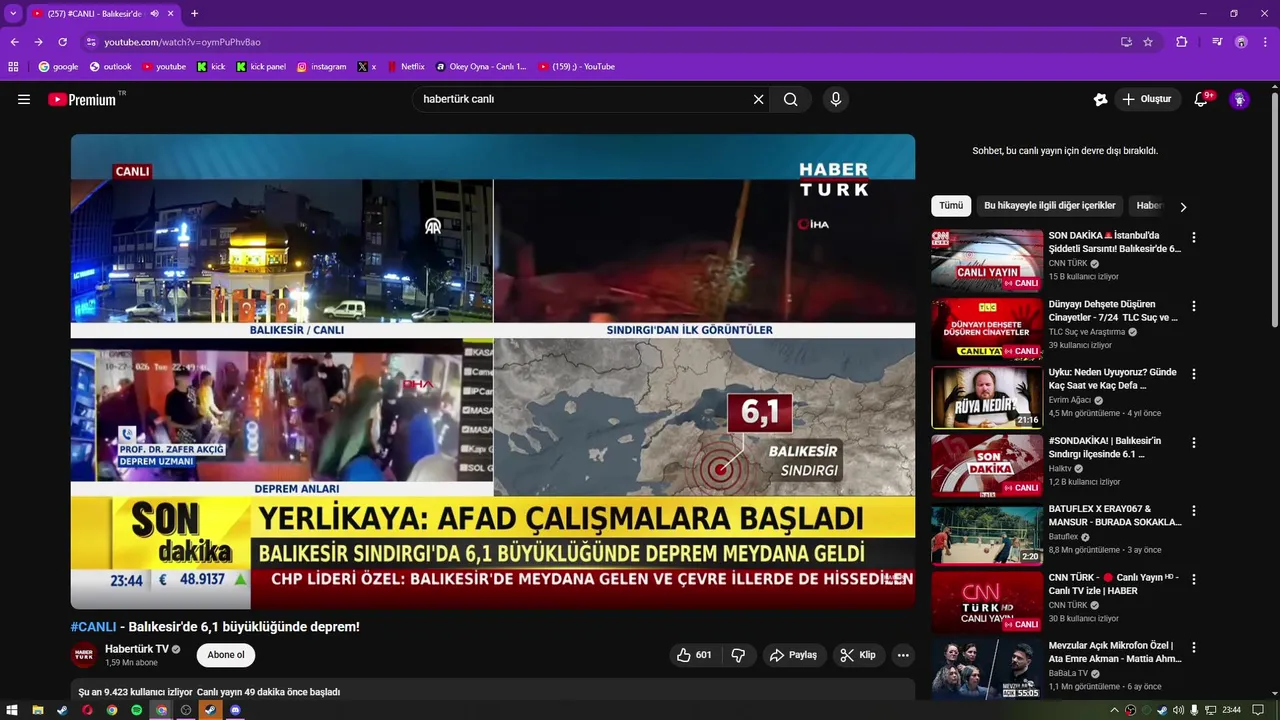
Task: Click the Habertürk TV channel avatar
Action: [83, 655]
